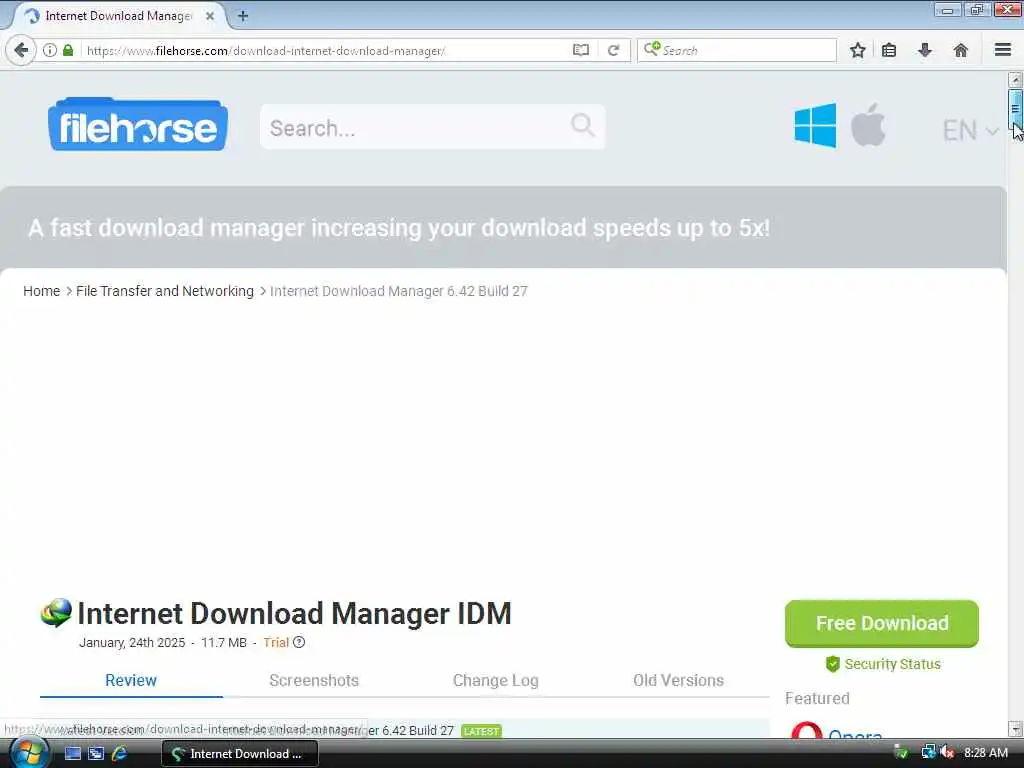Select the Internet Download Manager browser tab
The height and width of the screenshot is (768, 1024).
coord(120,16)
